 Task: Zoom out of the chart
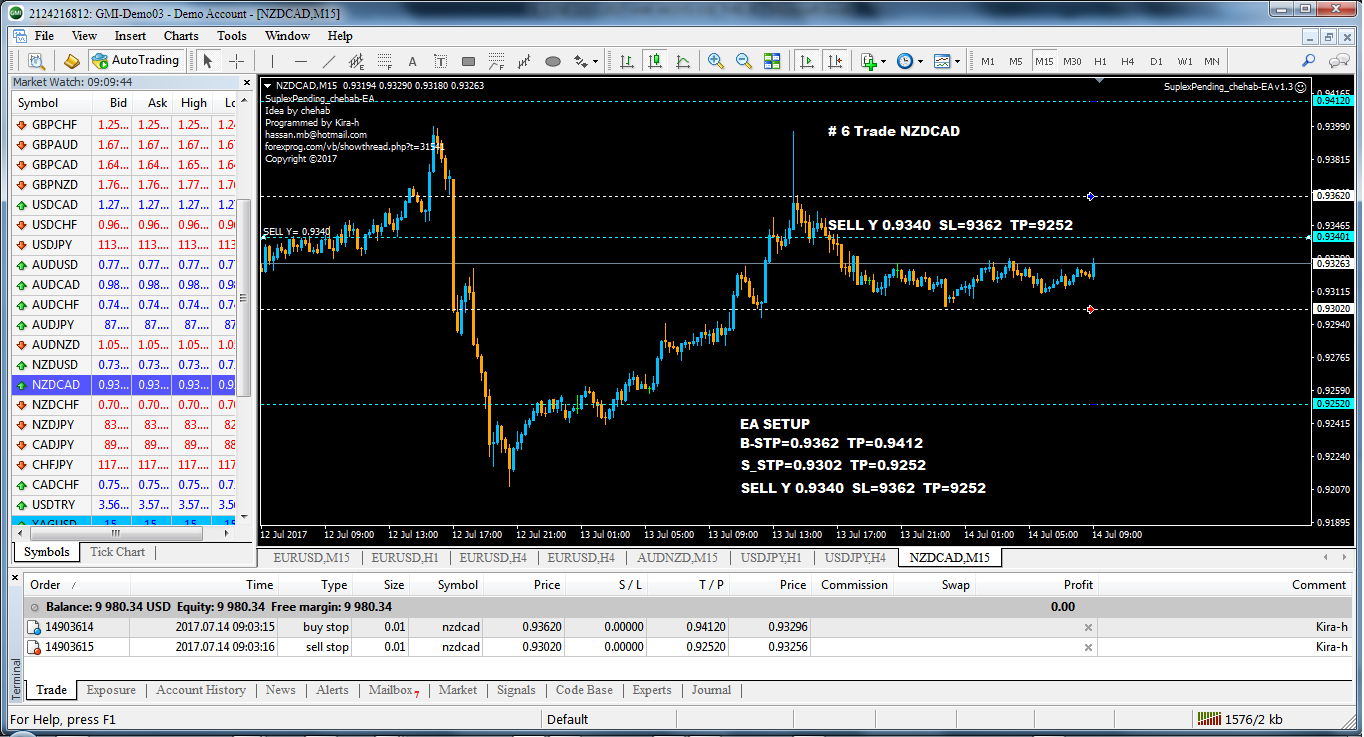coord(744,61)
